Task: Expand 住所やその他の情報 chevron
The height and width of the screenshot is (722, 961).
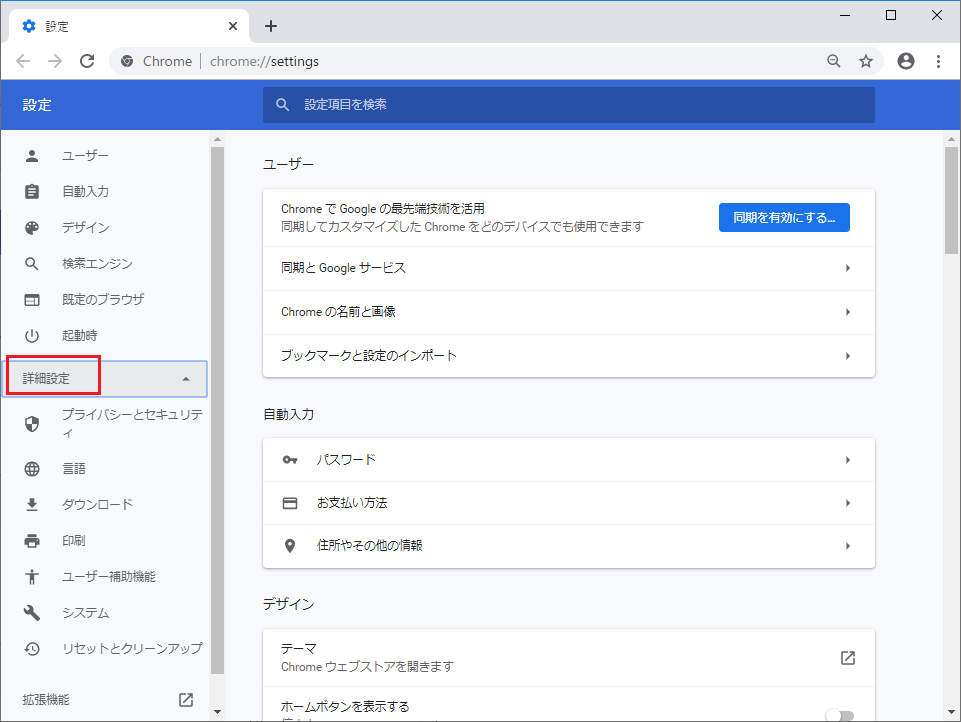Action: click(x=848, y=545)
